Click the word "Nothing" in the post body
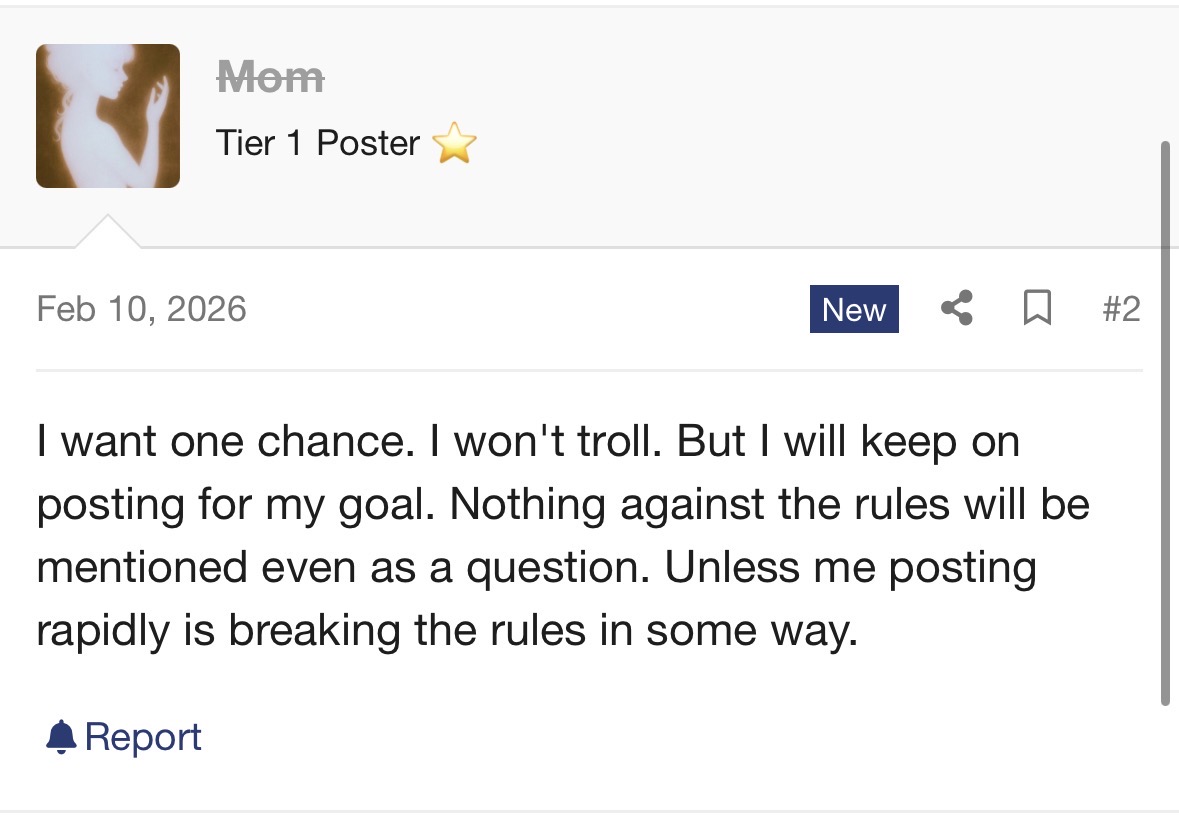This screenshot has height=830, width=1179. (x=528, y=505)
